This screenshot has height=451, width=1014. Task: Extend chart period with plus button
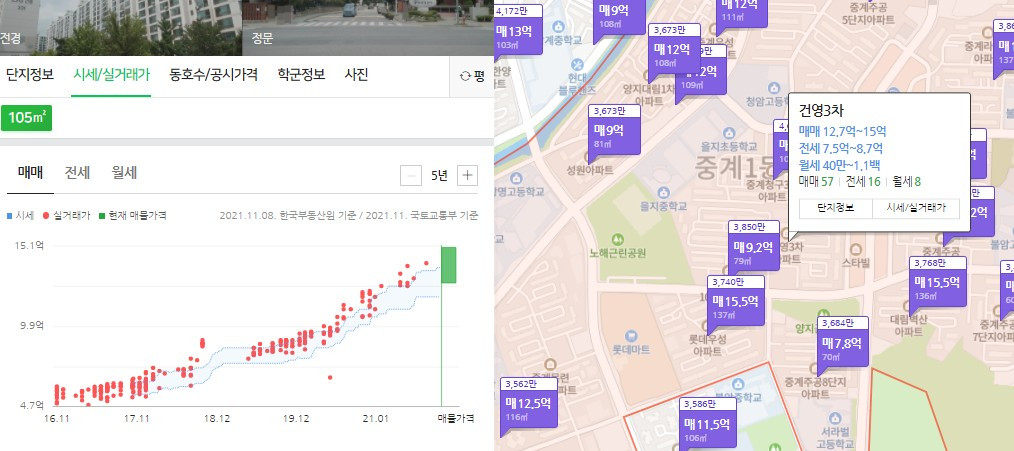tap(468, 175)
